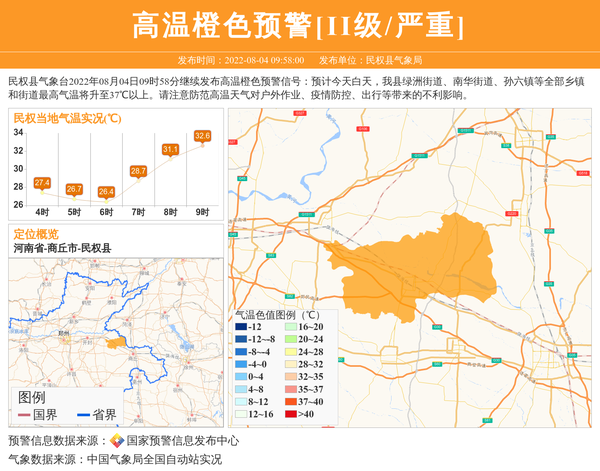Image resolution: width=600 pixels, height=471 pixels.
Task: Click the 31.1 temperature label at 8时
Action: point(170,150)
